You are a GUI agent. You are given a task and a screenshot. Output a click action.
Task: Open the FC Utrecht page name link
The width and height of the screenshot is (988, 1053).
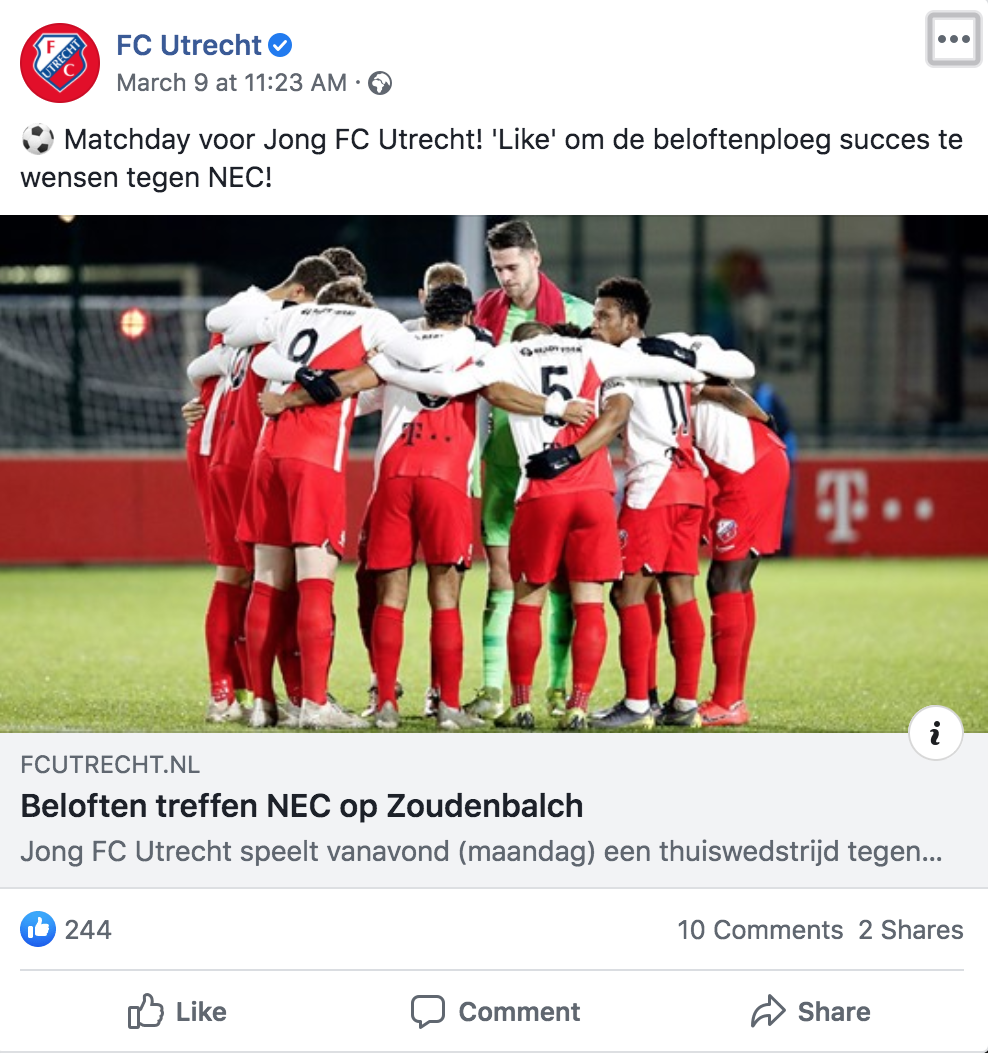click(189, 45)
